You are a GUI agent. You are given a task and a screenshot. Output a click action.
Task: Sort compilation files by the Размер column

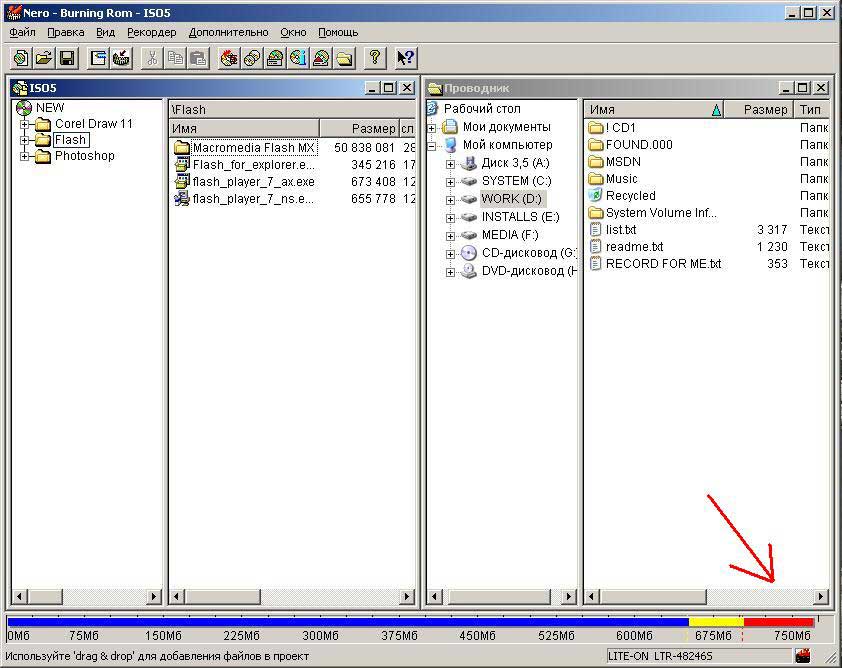coord(359,128)
